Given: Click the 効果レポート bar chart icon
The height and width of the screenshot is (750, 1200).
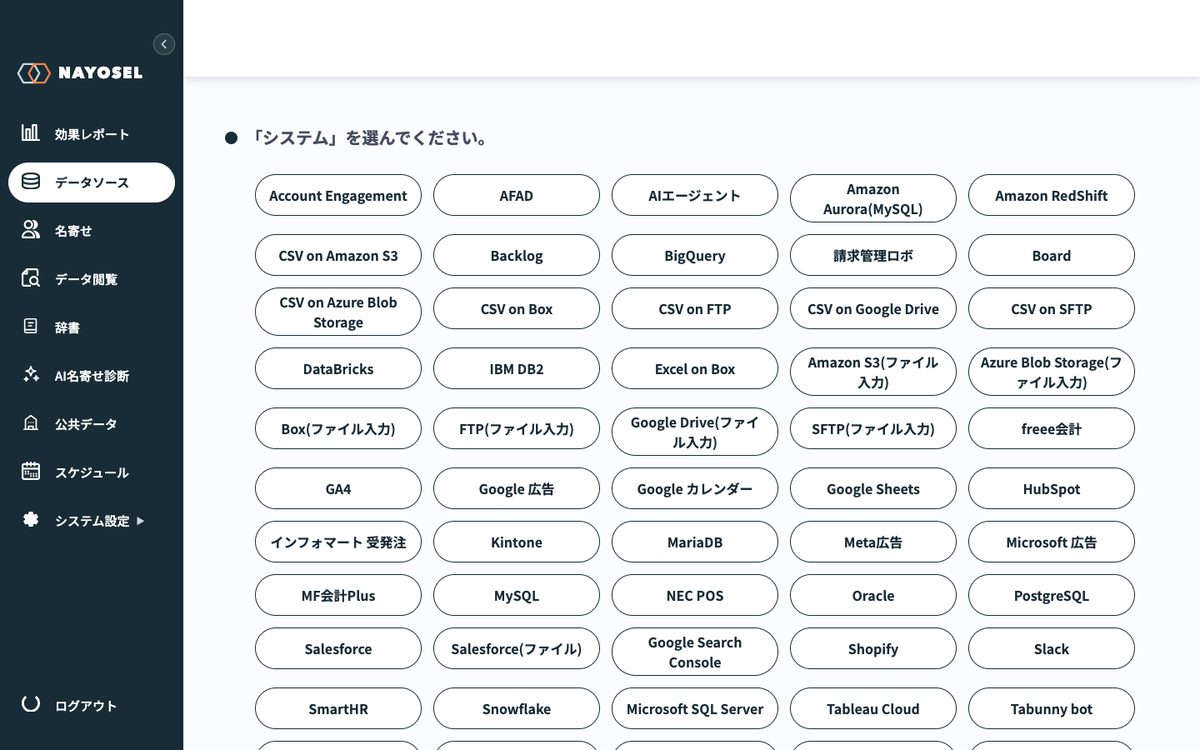Looking at the screenshot, I should pyautogui.click(x=31, y=133).
